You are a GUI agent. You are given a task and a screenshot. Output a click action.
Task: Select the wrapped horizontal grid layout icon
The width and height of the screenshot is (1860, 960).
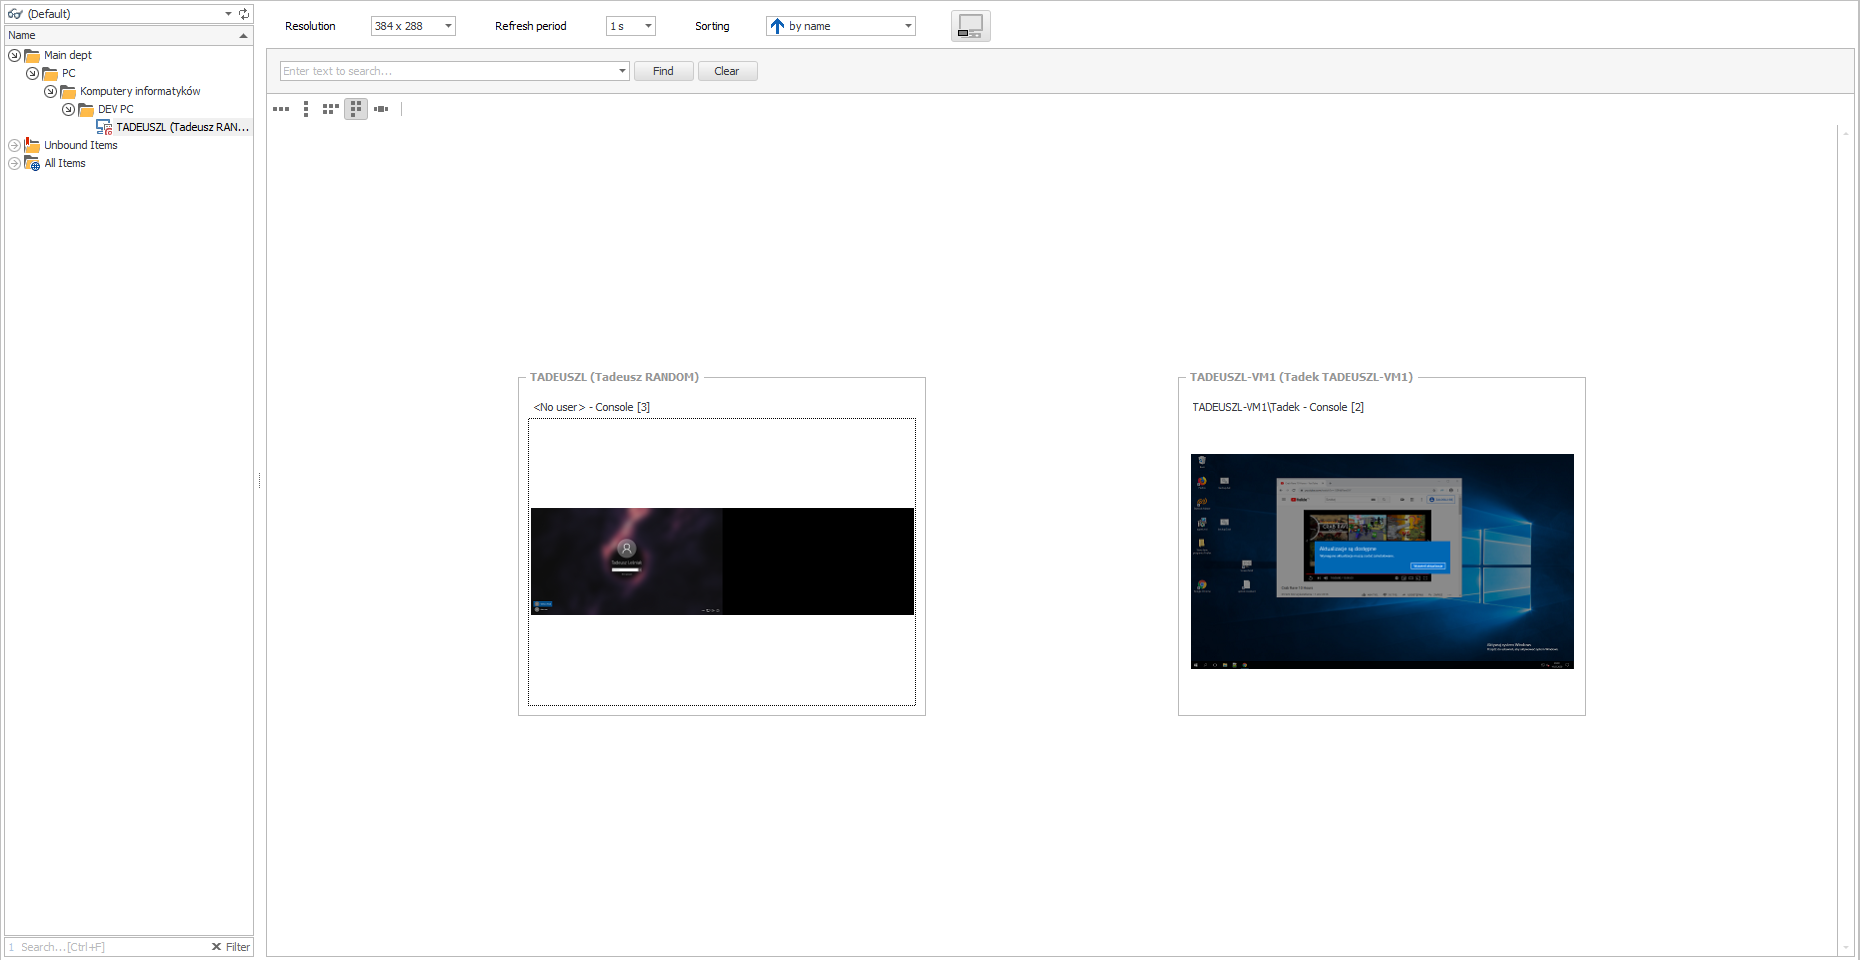330,109
